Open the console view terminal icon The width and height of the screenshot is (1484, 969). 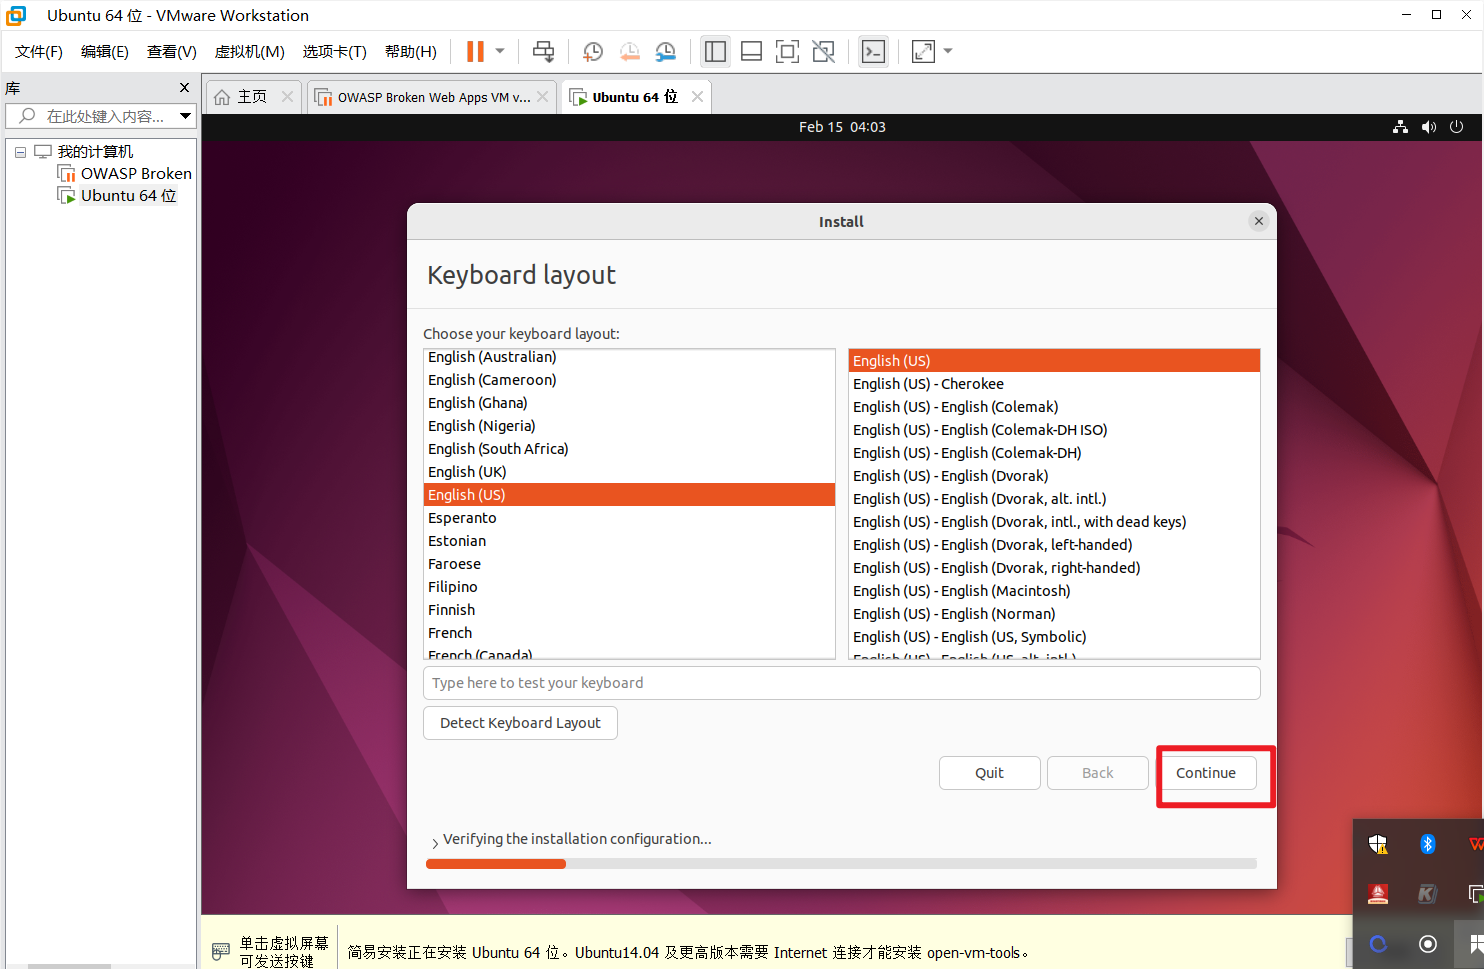point(873,51)
